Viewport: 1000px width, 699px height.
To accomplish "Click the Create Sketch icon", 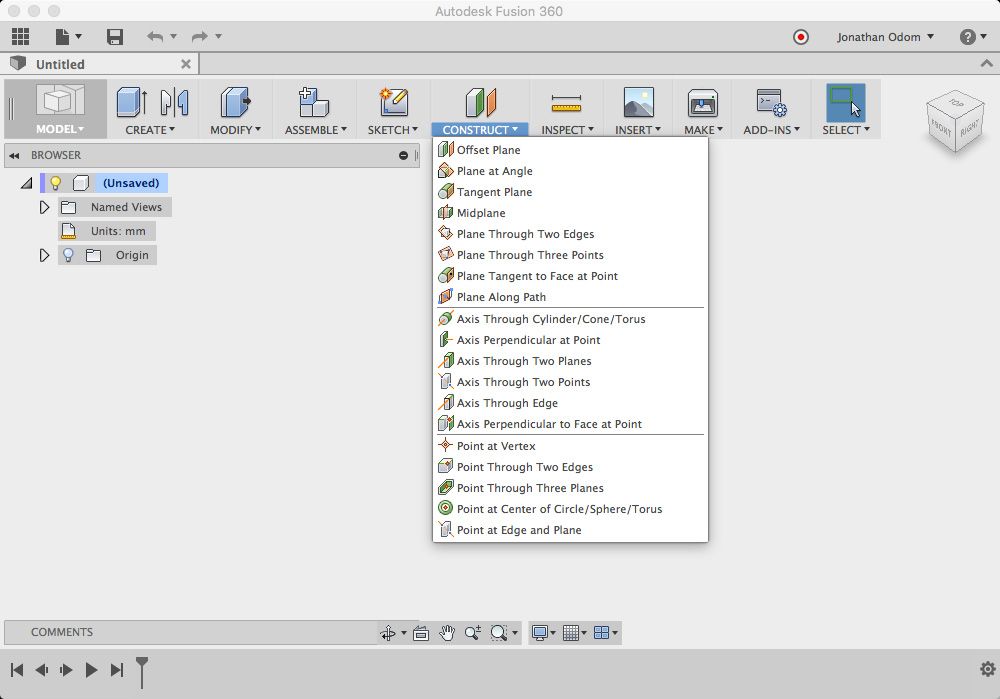I will (393, 102).
